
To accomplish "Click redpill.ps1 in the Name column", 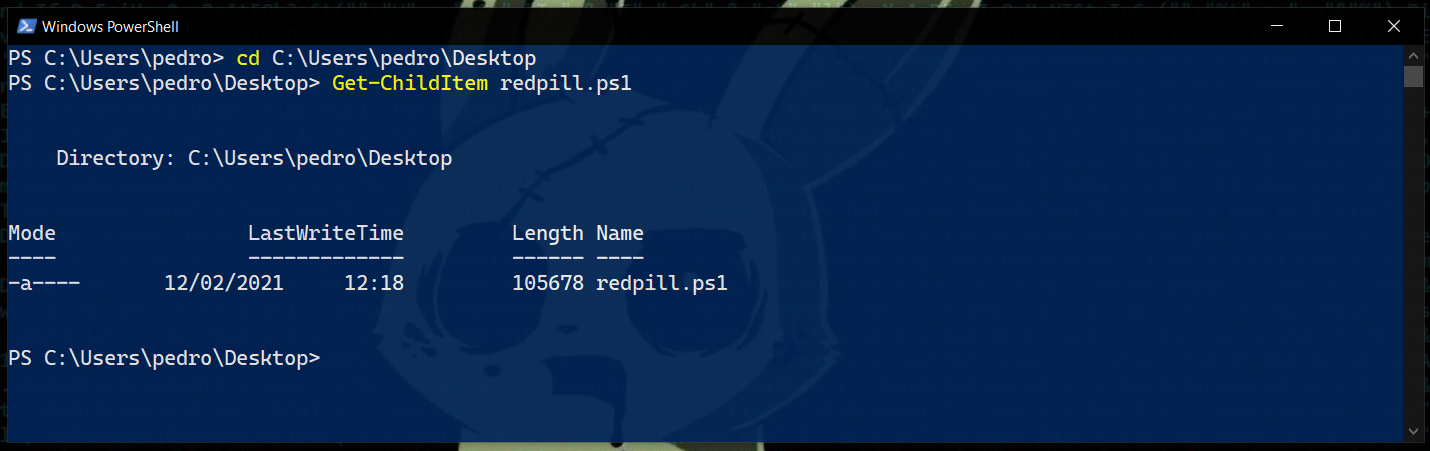I will coord(661,284).
